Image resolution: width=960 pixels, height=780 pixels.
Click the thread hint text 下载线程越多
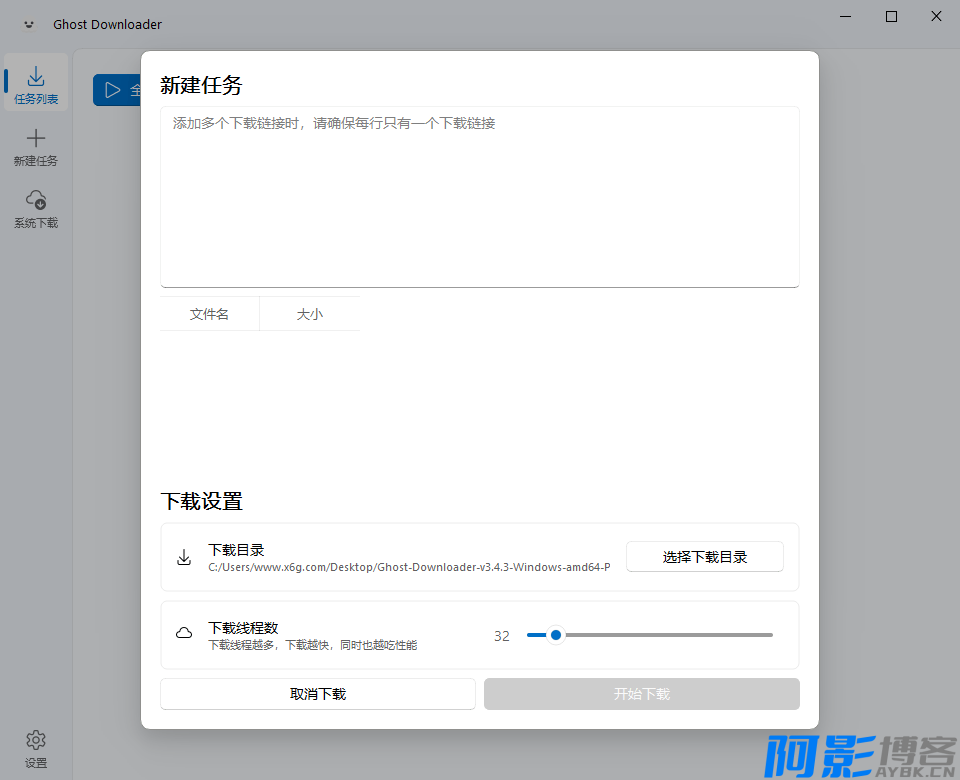[312, 645]
